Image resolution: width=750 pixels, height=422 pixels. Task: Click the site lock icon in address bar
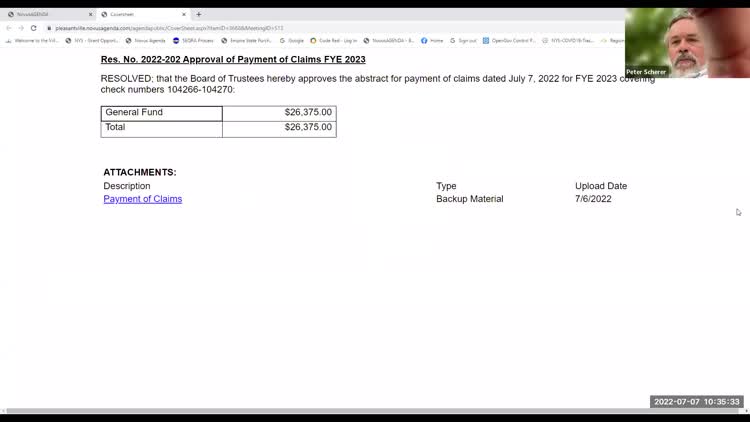point(49,28)
